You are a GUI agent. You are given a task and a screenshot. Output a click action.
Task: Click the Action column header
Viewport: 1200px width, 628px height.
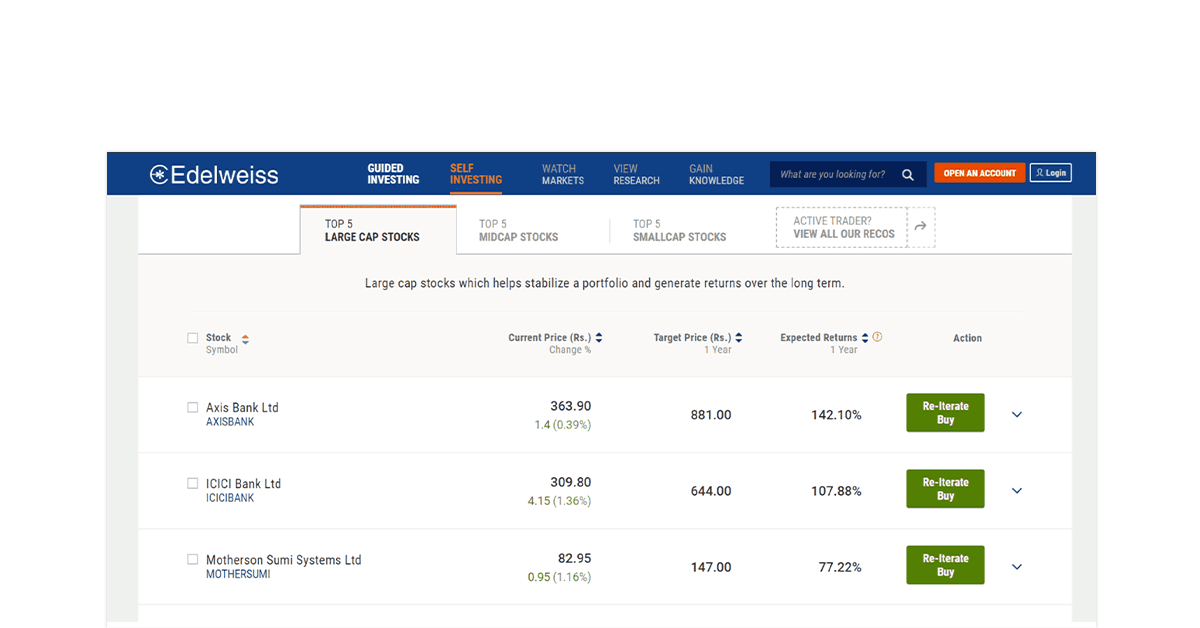pyautogui.click(x=967, y=338)
